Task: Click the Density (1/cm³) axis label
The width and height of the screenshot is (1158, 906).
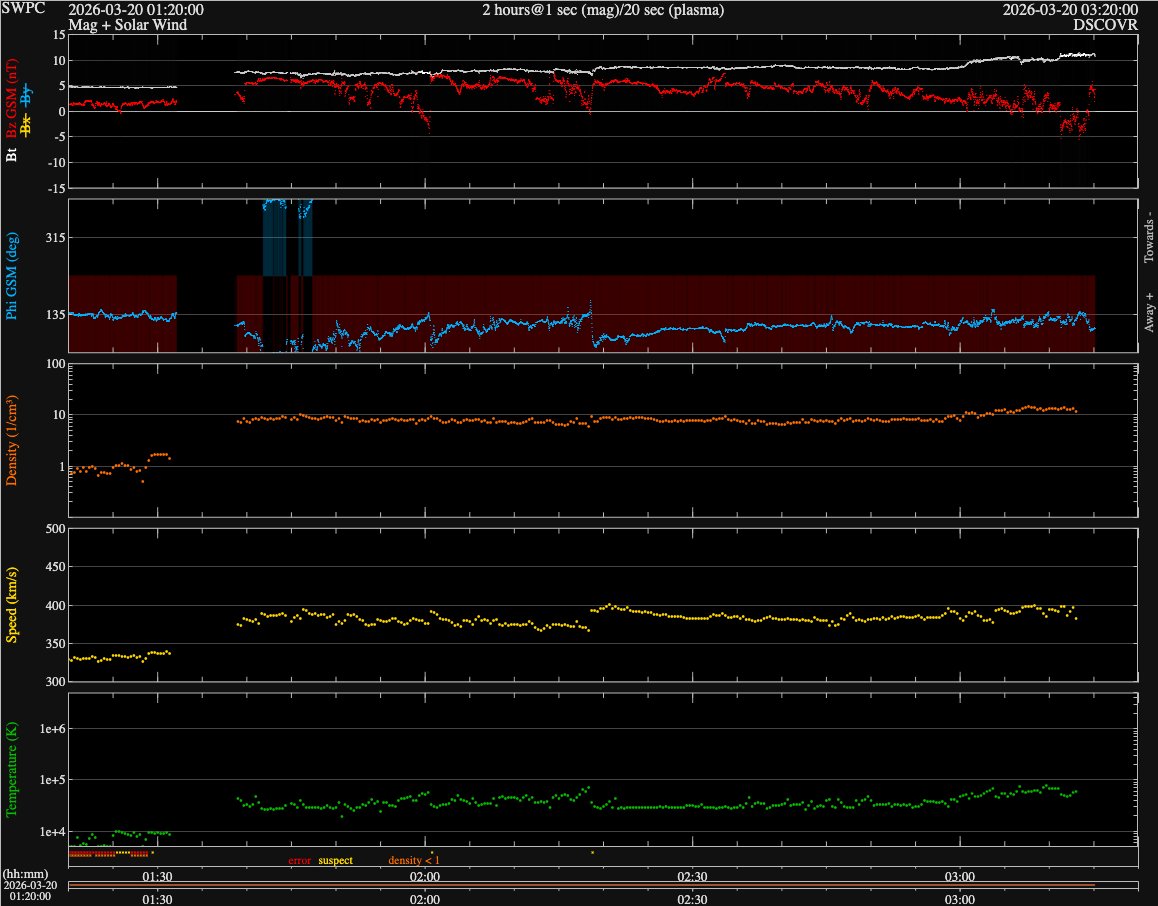Action: click(x=11, y=440)
